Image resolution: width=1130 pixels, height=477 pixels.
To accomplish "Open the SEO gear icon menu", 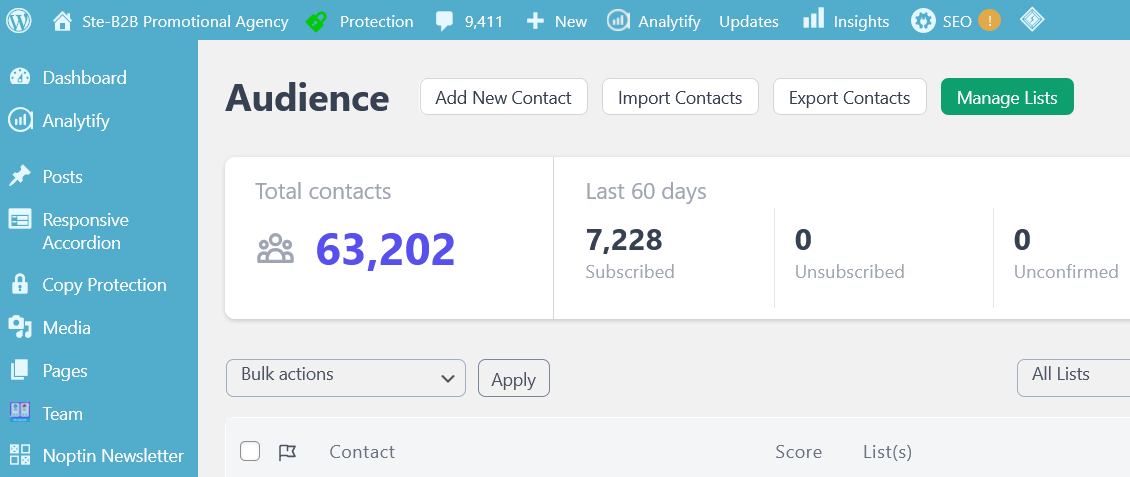I will click(x=923, y=21).
